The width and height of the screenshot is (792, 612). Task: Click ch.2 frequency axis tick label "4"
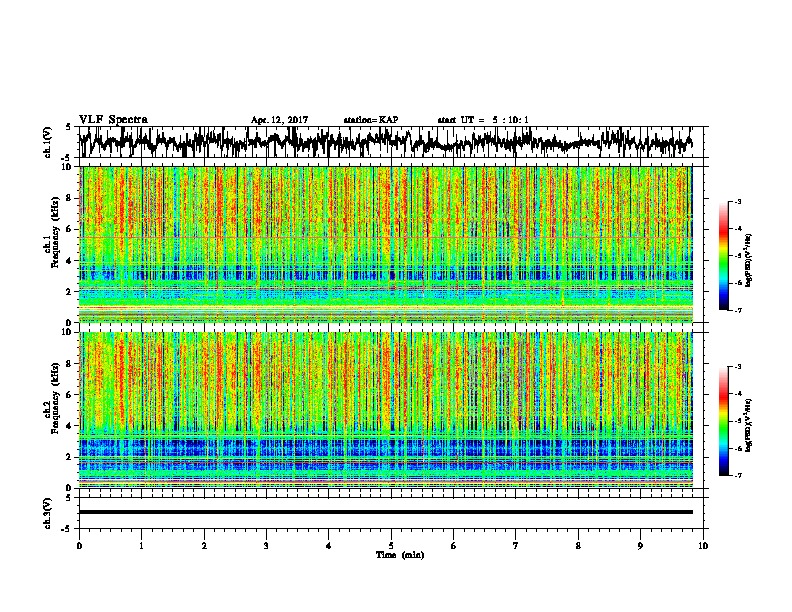tap(69, 426)
